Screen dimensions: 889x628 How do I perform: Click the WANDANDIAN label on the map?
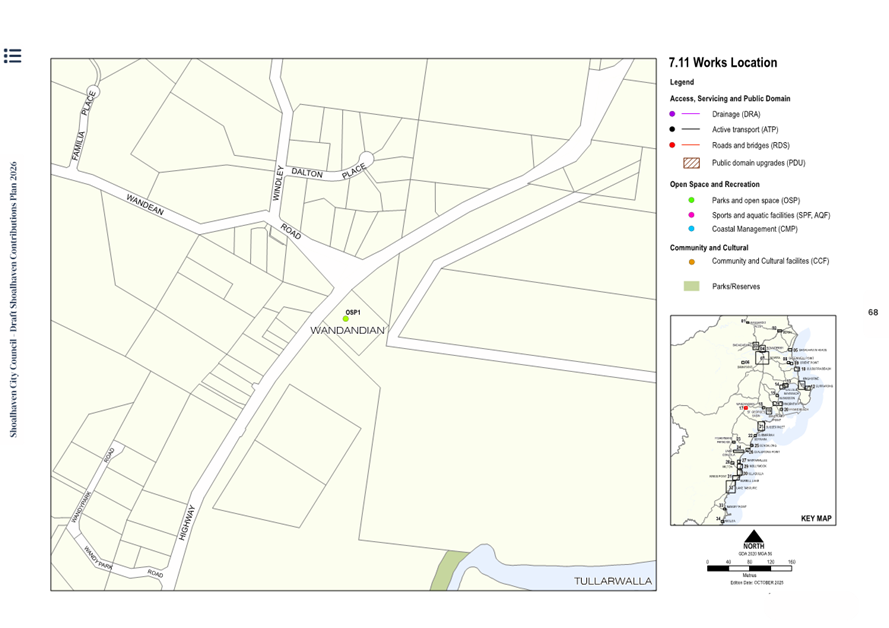click(x=350, y=331)
